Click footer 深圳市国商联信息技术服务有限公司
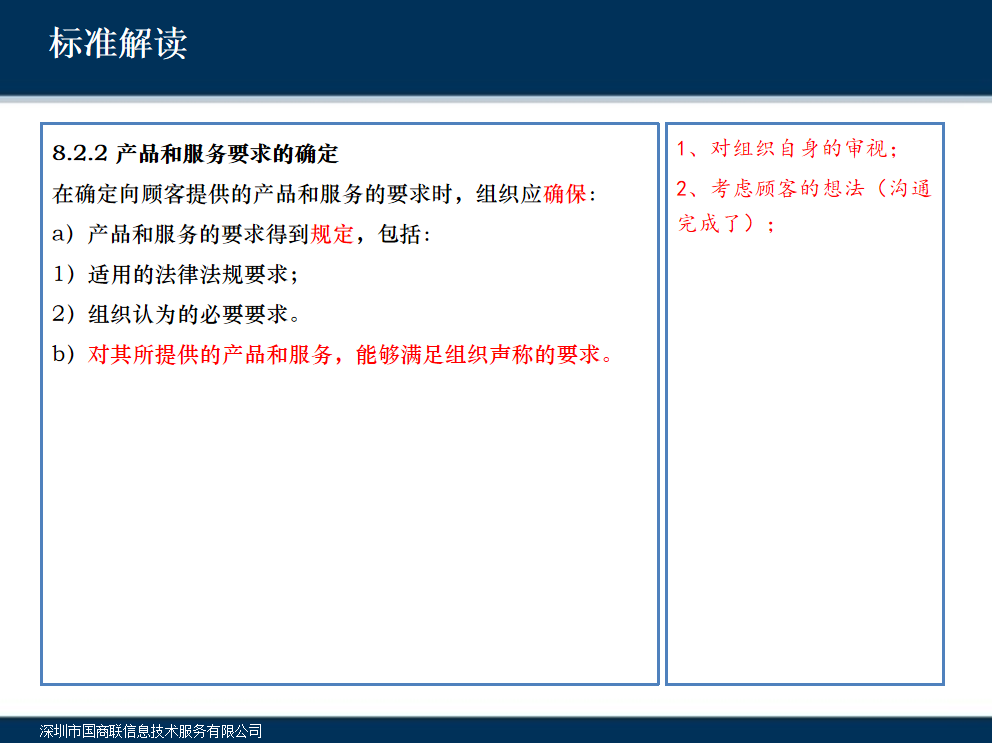The image size is (992, 744). click(151, 731)
